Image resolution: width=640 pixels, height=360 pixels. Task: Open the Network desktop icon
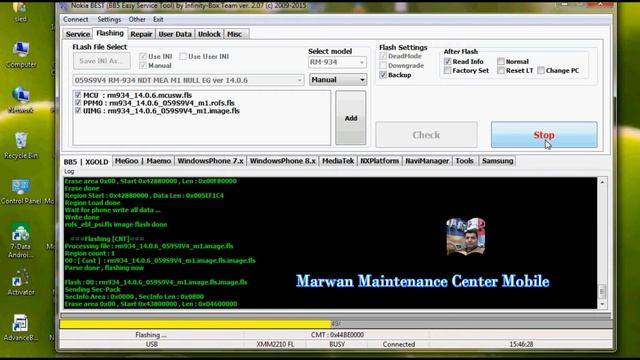coord(20,100)
